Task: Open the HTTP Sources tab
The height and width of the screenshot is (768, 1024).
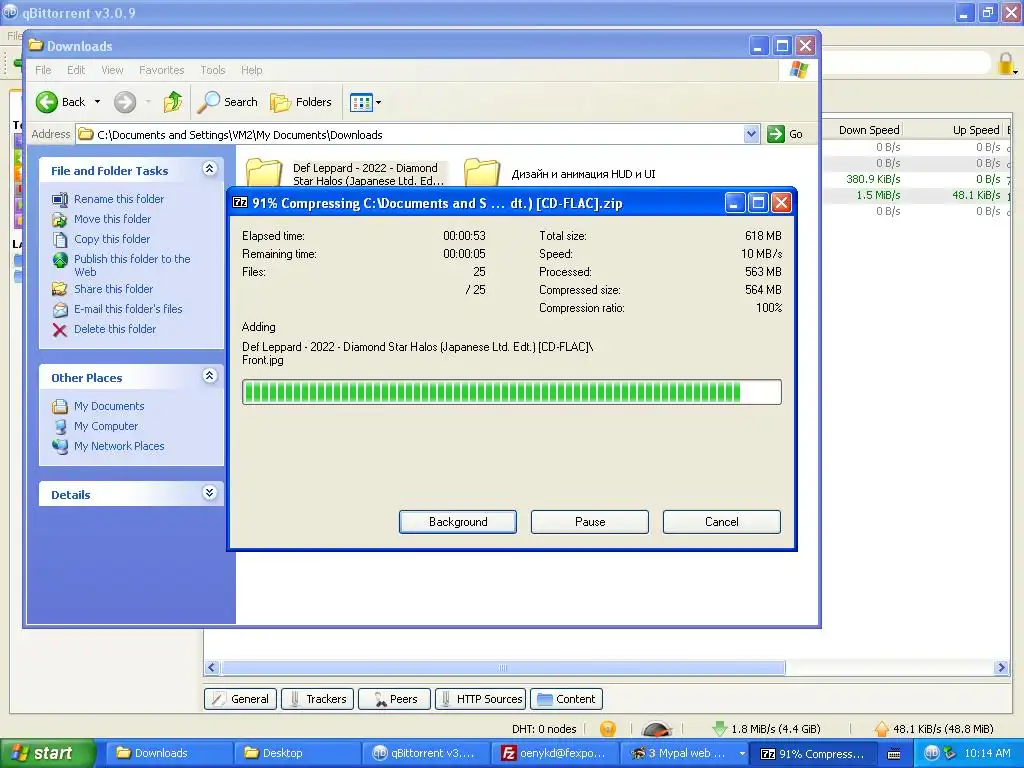Action: 481,699
